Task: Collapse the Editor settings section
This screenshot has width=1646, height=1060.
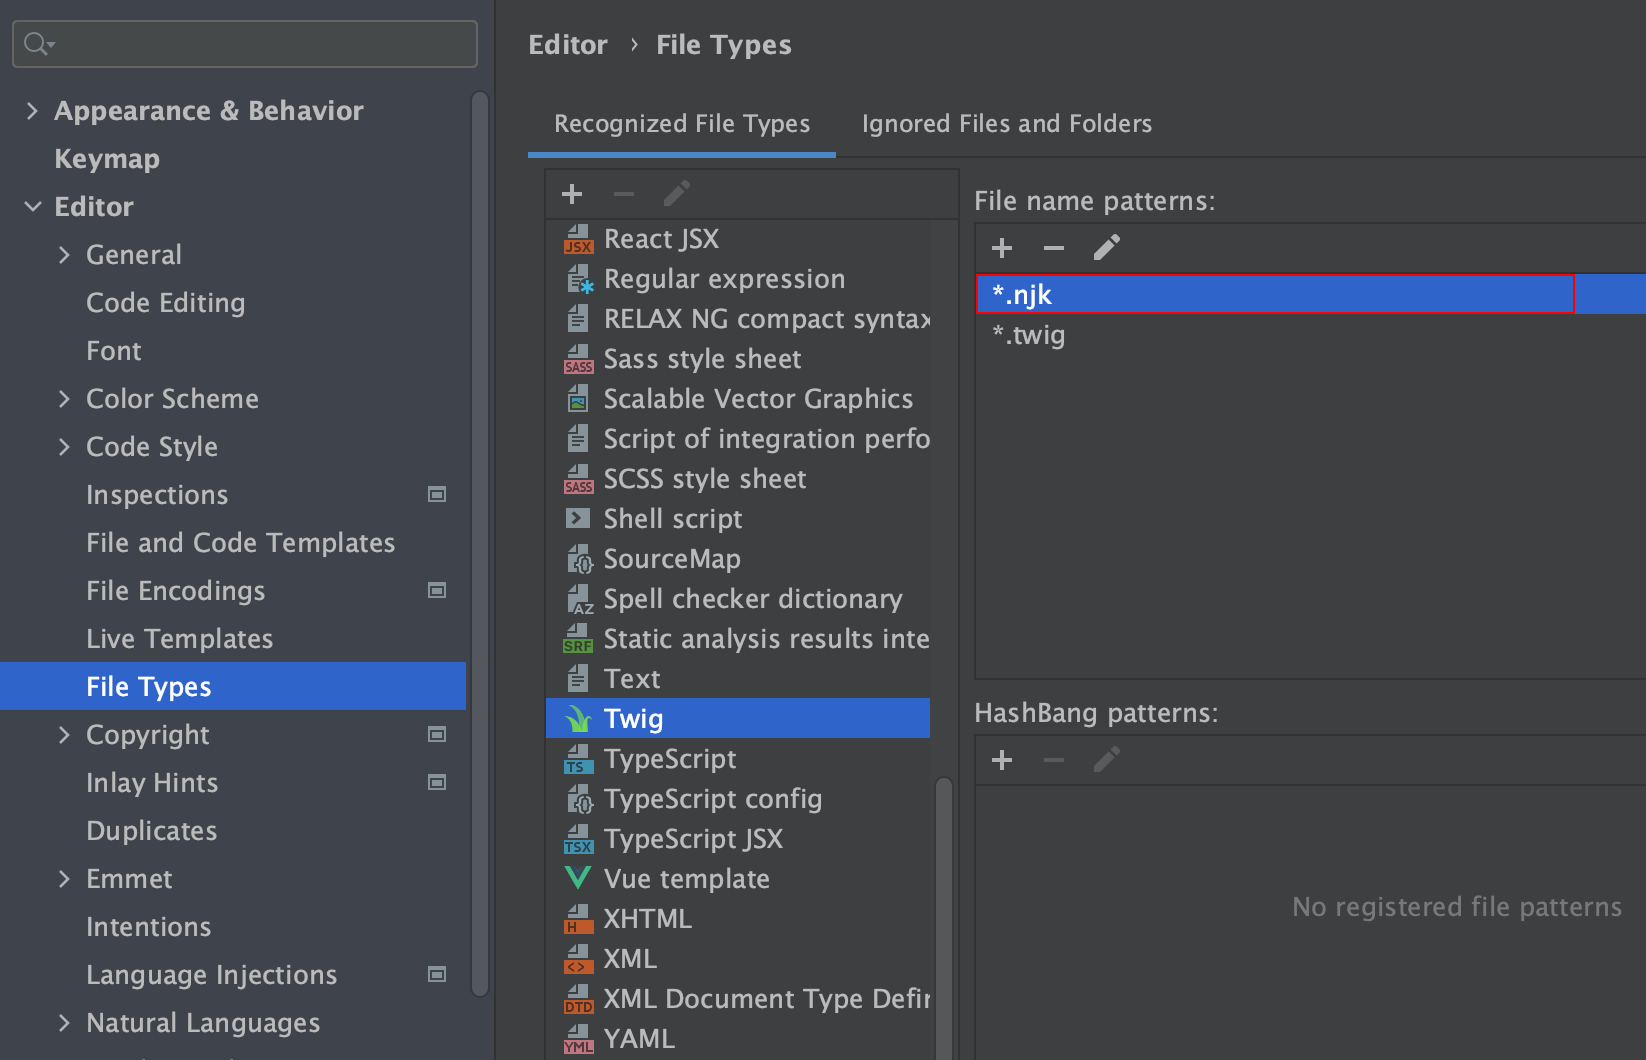Action: click(x=32, y=206)
